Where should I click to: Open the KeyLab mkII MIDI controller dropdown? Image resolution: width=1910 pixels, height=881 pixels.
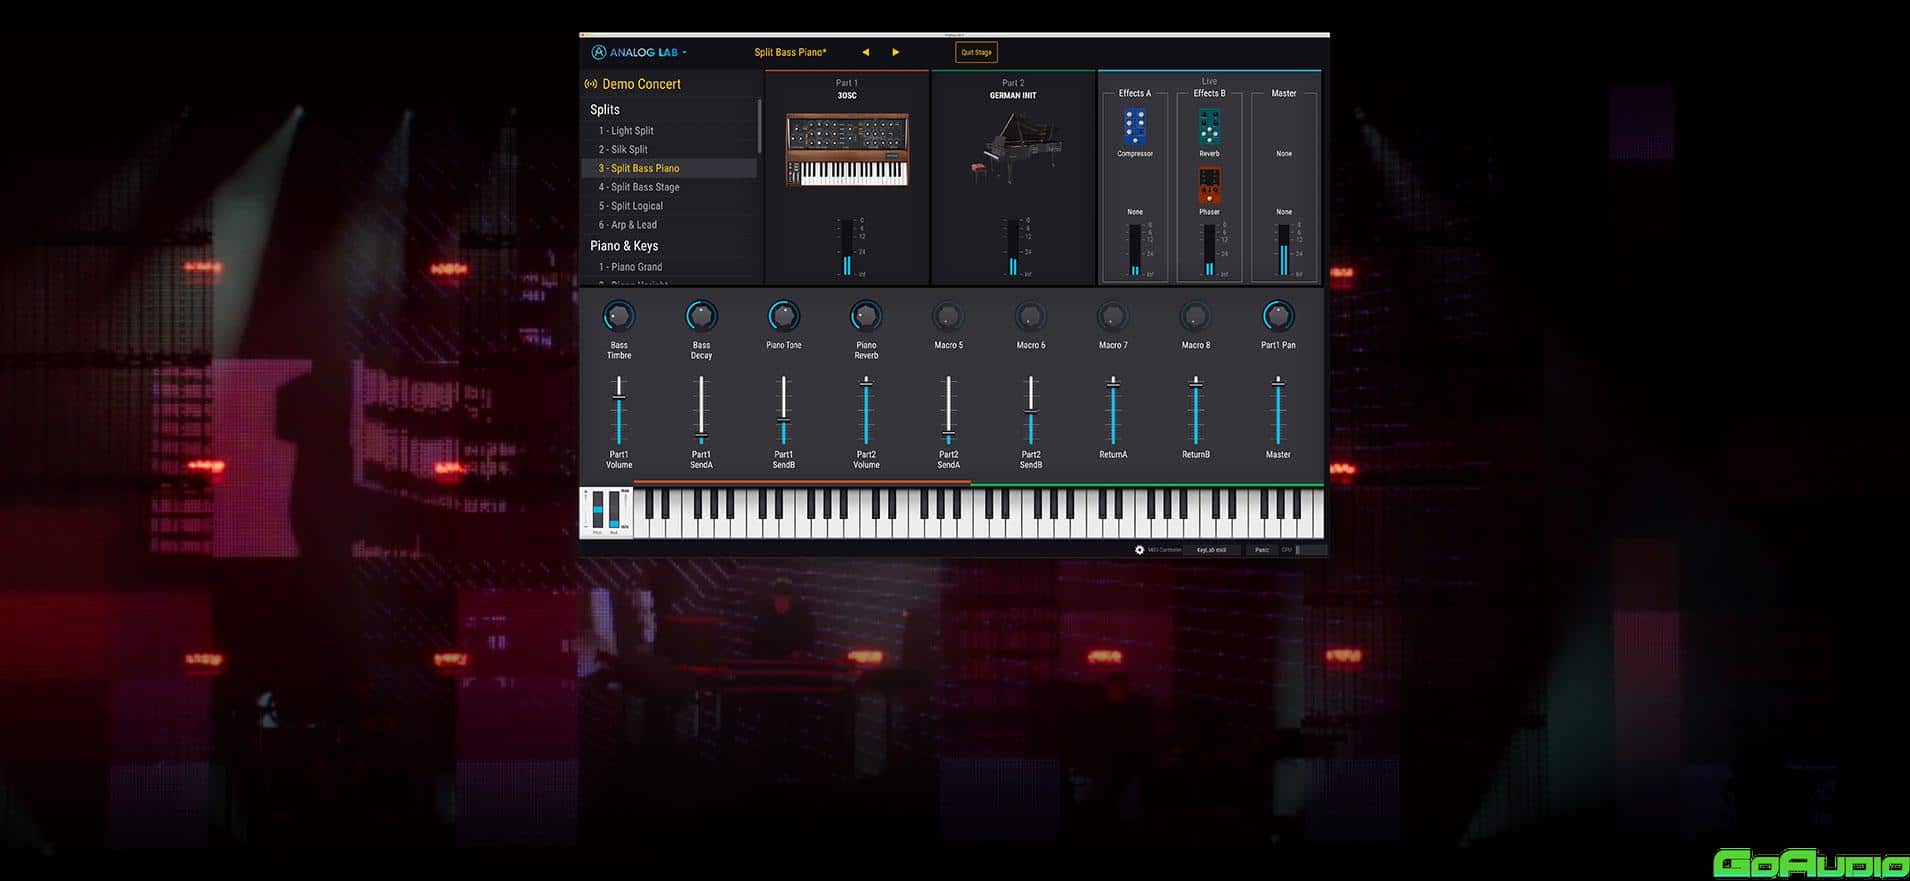(x=1211, y=550)
